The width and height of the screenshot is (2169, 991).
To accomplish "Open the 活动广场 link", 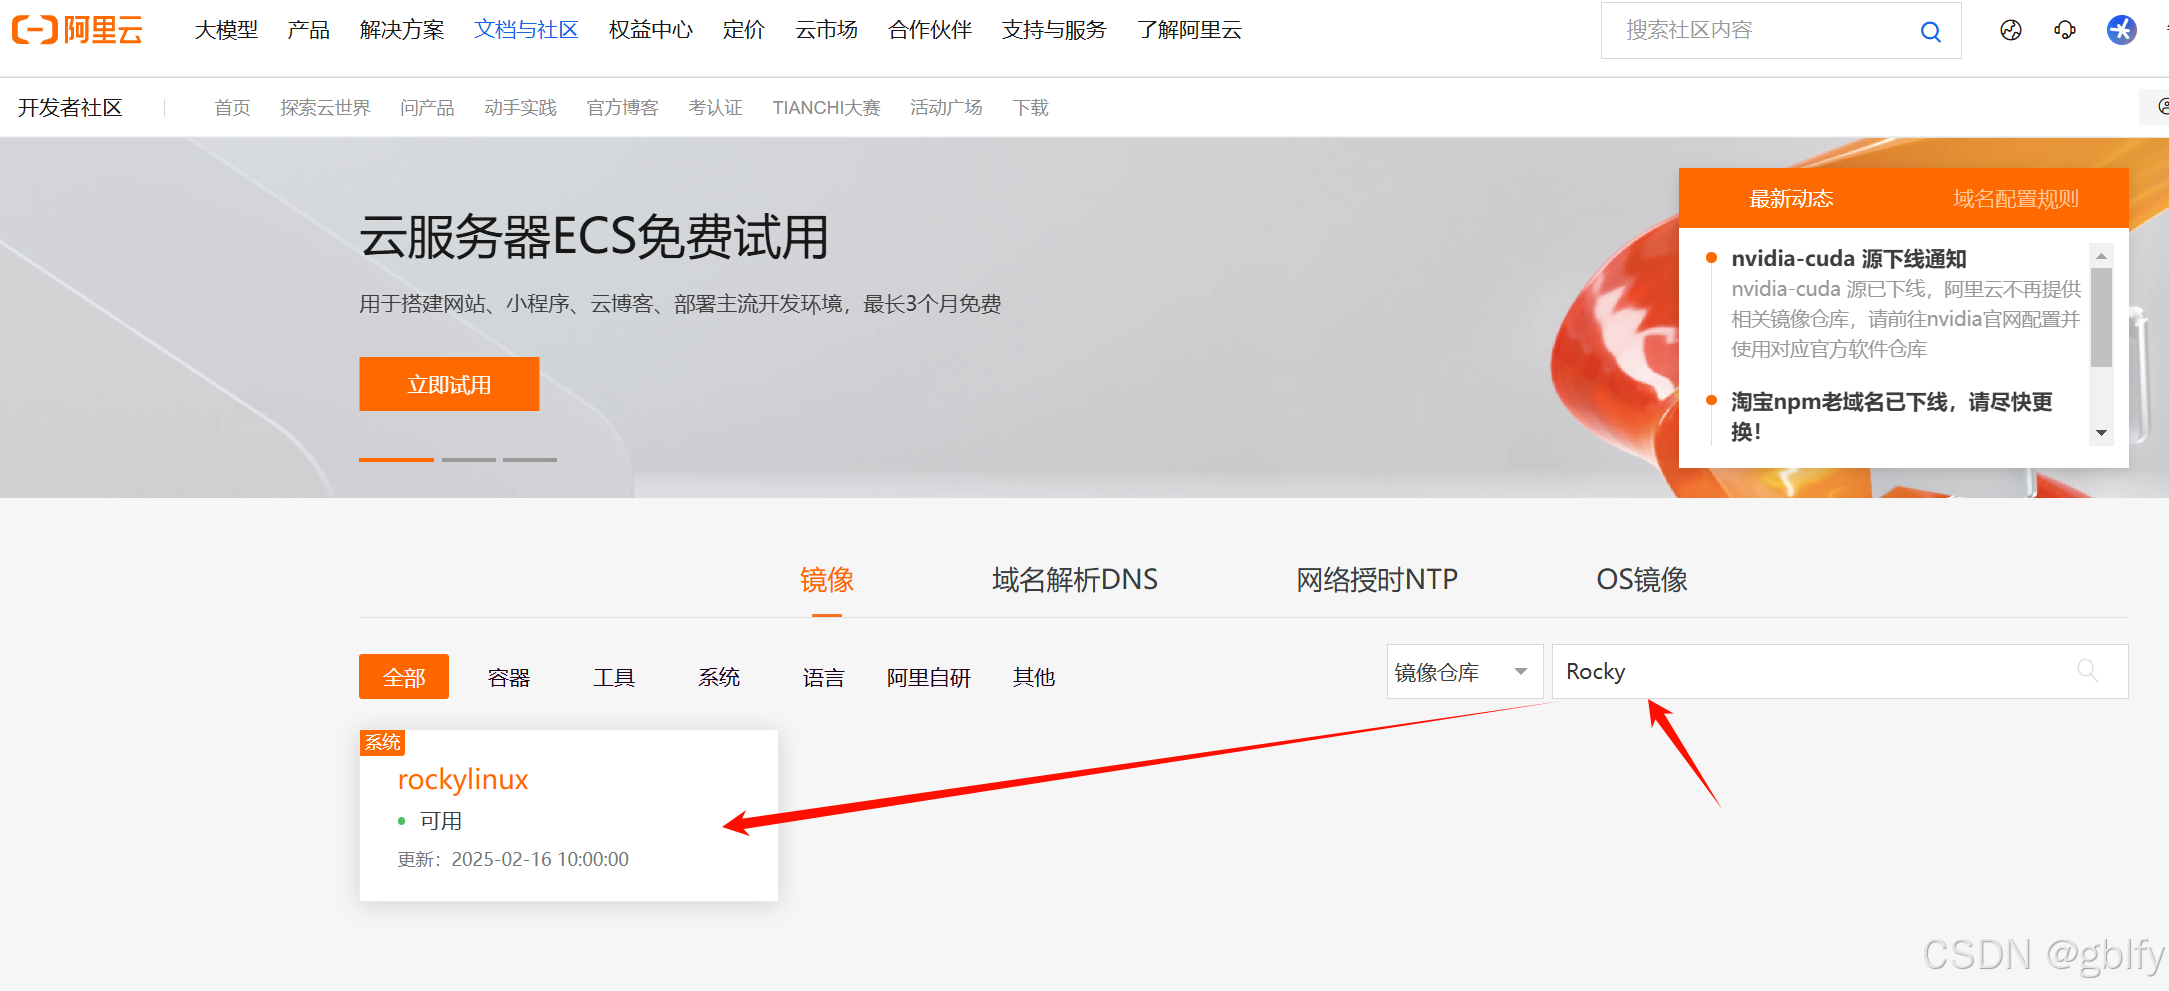I will coord(946,107).
